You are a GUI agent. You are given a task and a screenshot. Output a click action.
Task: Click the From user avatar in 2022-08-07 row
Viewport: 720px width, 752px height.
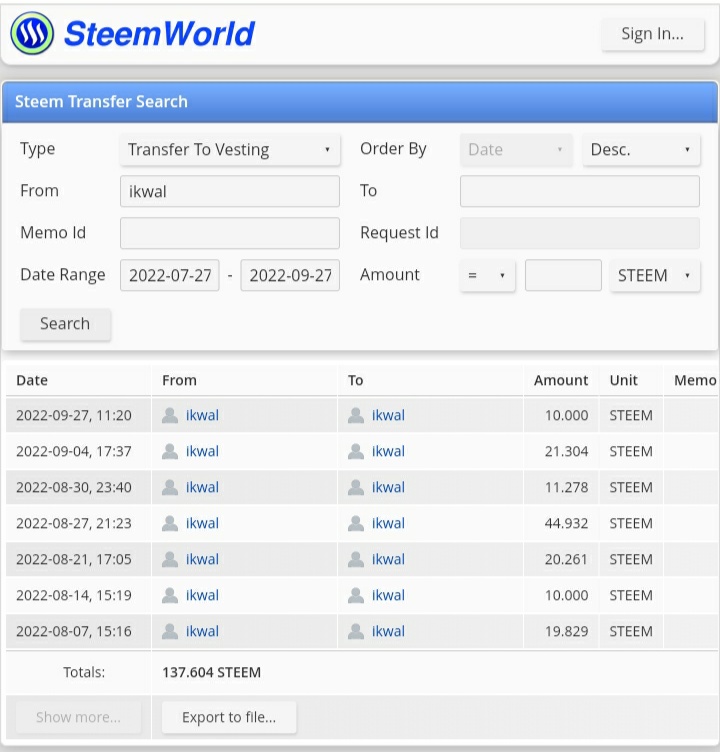pyautogui.click(x=170, y=631)
